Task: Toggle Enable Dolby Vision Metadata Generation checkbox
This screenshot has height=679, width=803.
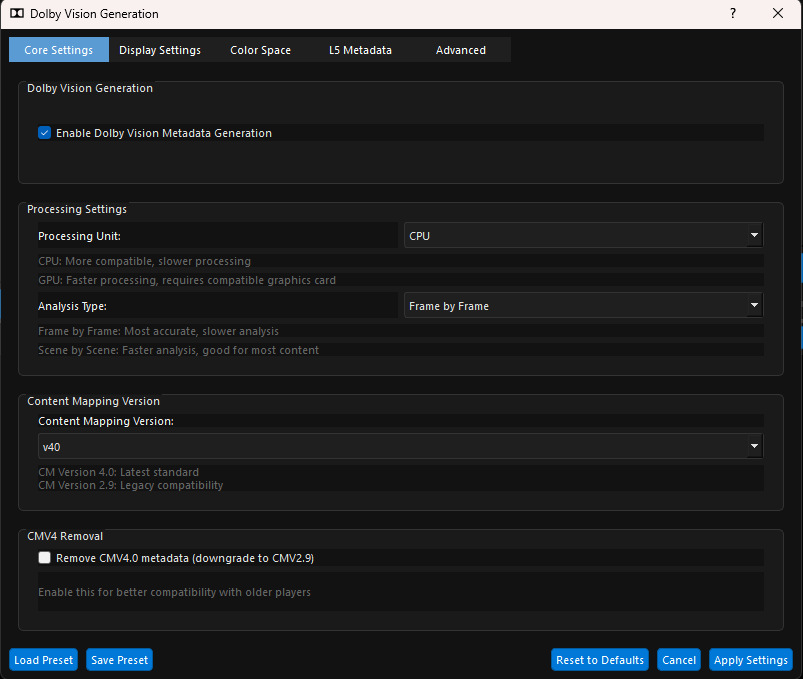Action: [x=45, y=133]
